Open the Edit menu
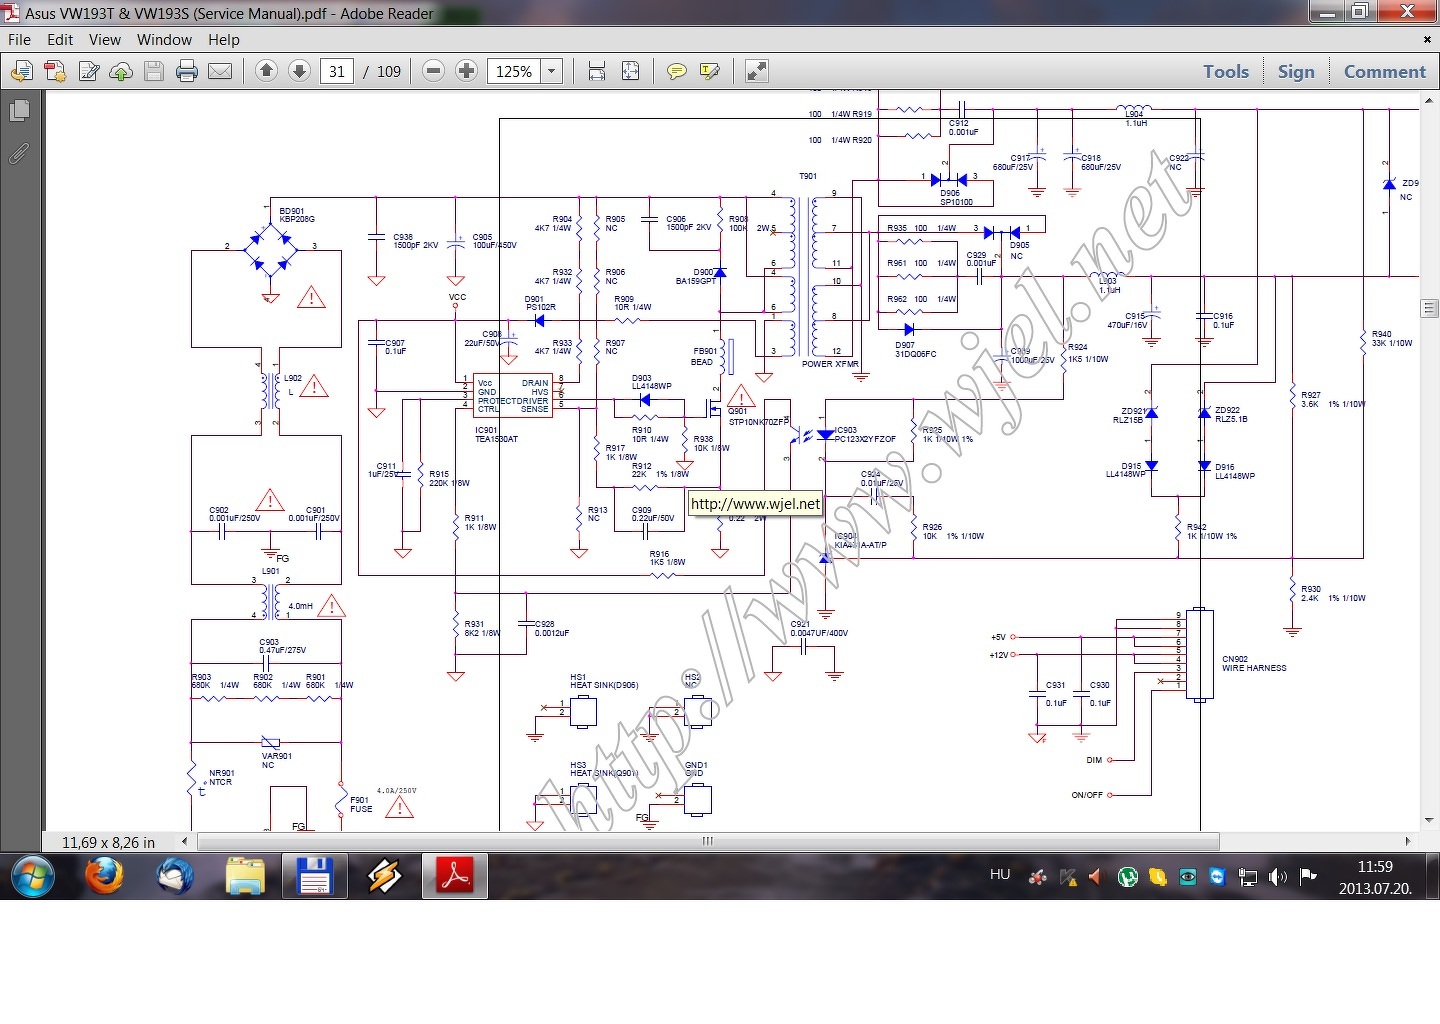 tap(60, 40)
